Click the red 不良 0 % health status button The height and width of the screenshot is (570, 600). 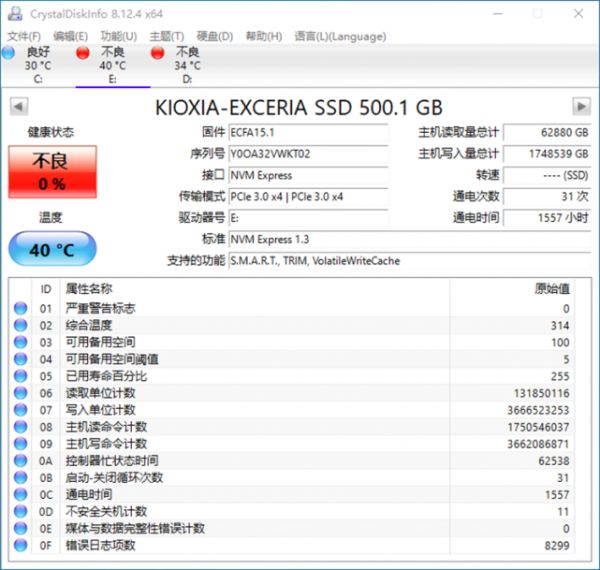click(52, 172)
